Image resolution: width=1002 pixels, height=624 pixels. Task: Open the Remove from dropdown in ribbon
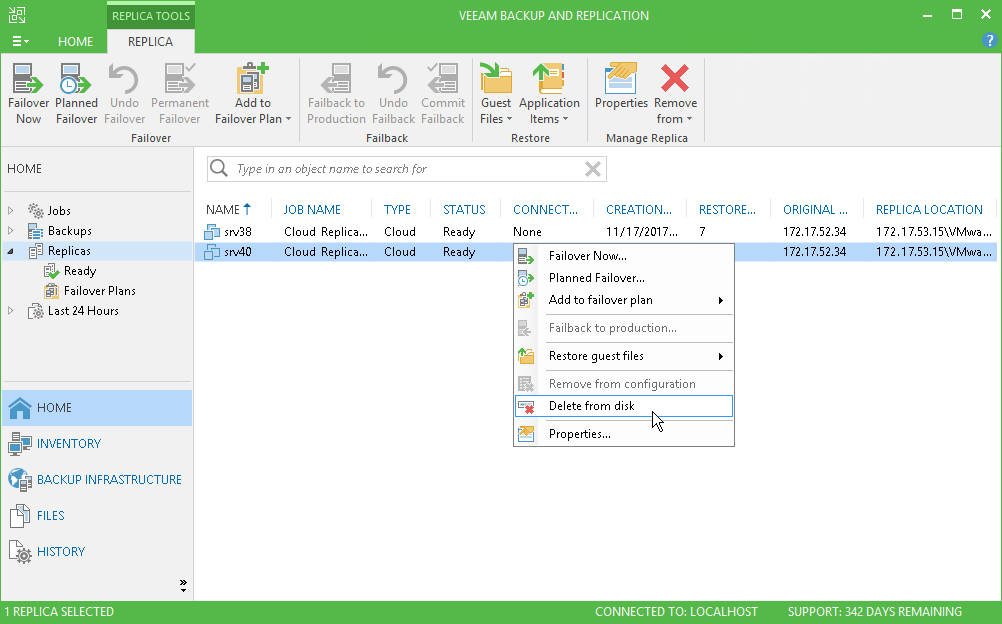(x=675, y=95)
